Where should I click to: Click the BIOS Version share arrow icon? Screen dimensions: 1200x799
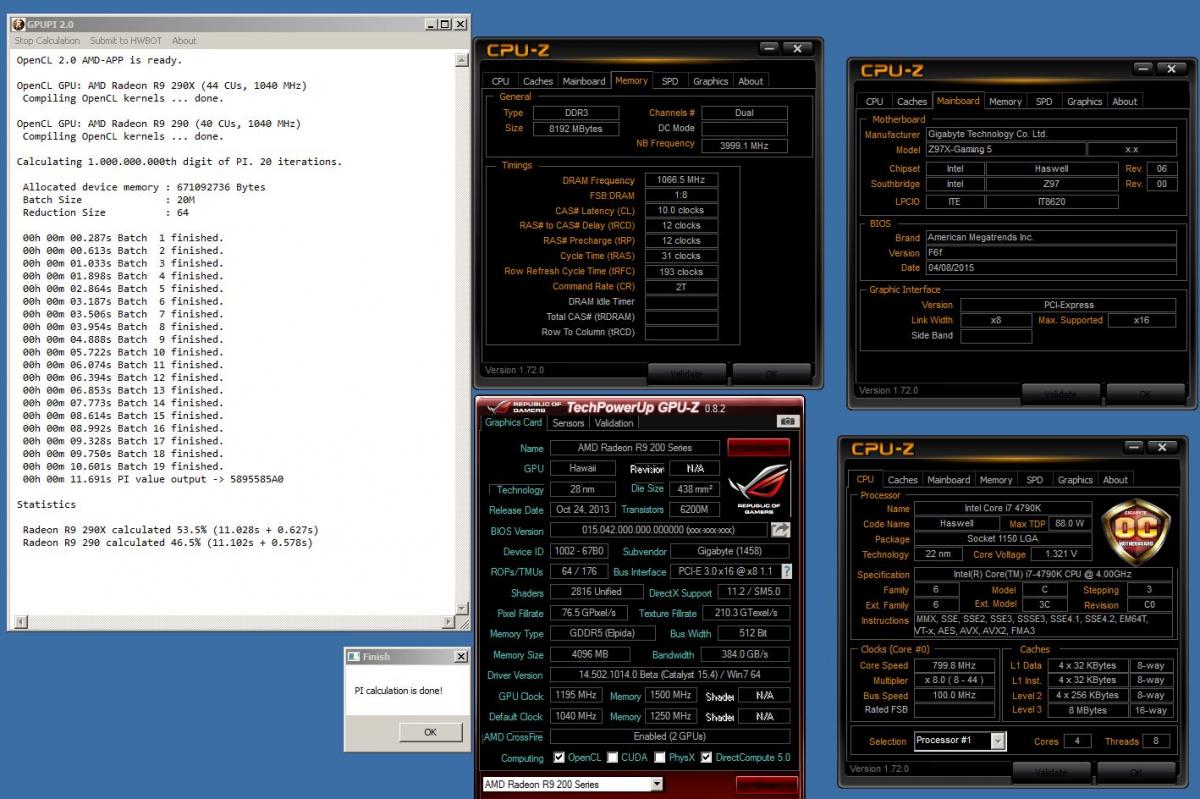(780, 530)
